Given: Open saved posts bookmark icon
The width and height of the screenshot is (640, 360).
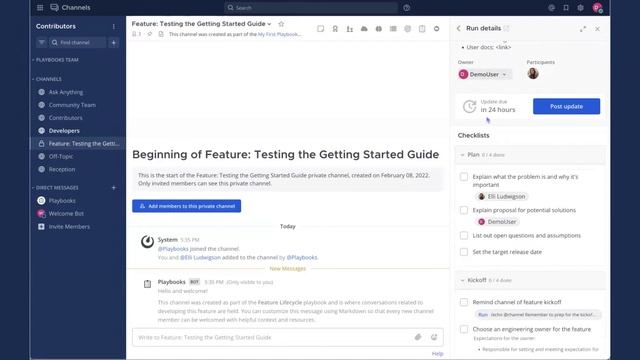Looking at the screenshot, I should (566, 7).
